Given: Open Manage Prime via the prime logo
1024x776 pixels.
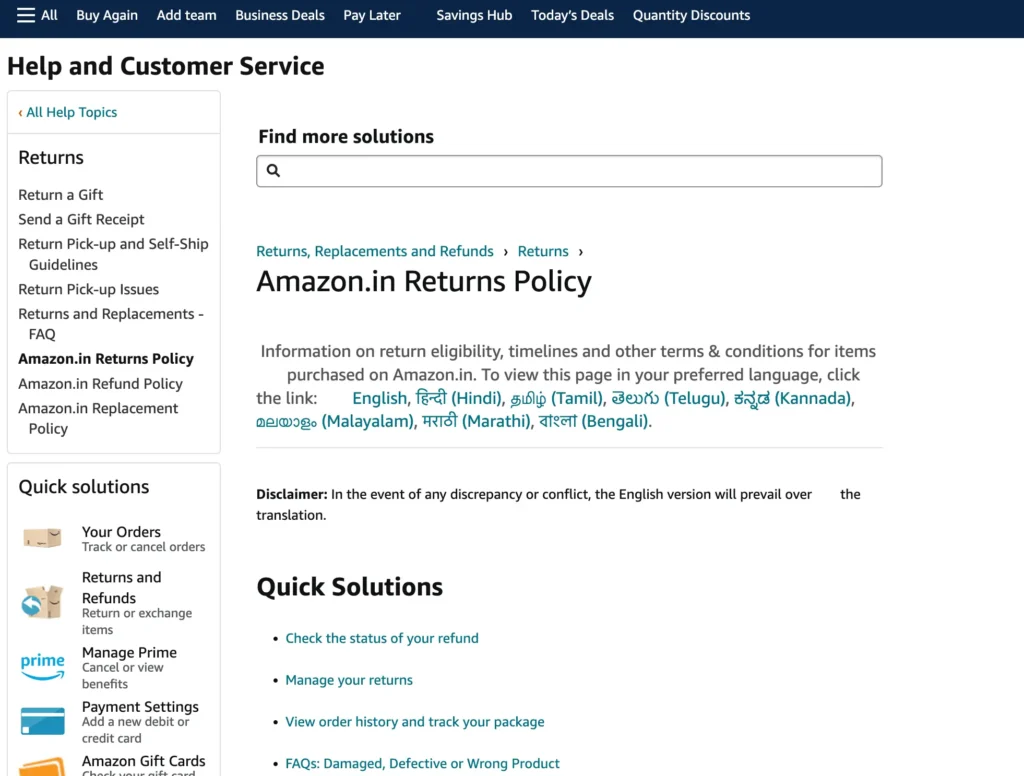Looking at the screenshot, I should point(42,666).
